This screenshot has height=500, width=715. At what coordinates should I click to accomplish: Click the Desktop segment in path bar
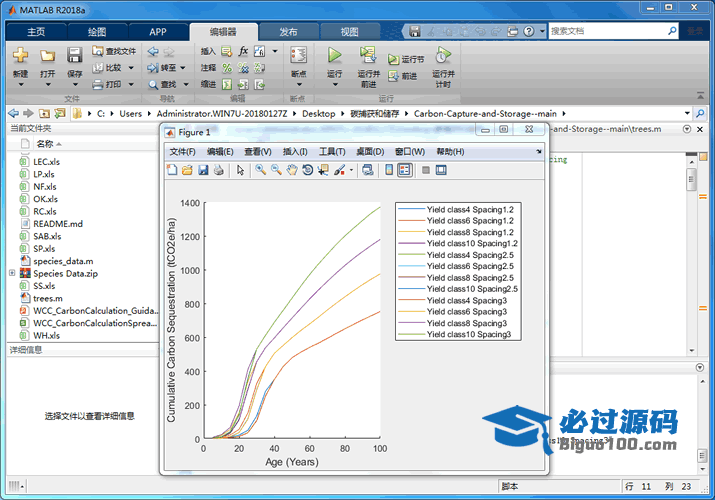[318, 113]
